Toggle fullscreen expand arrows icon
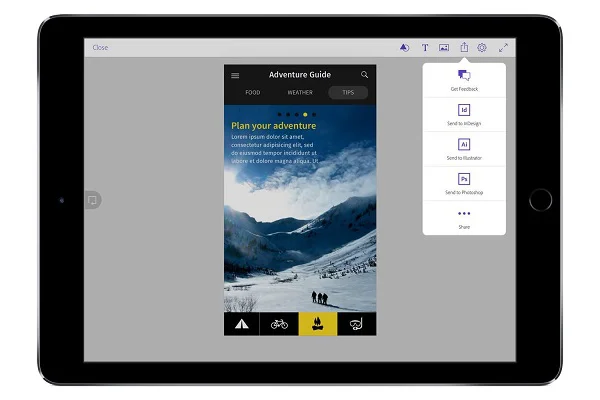600x400 pixels. [x=503, y=47]
